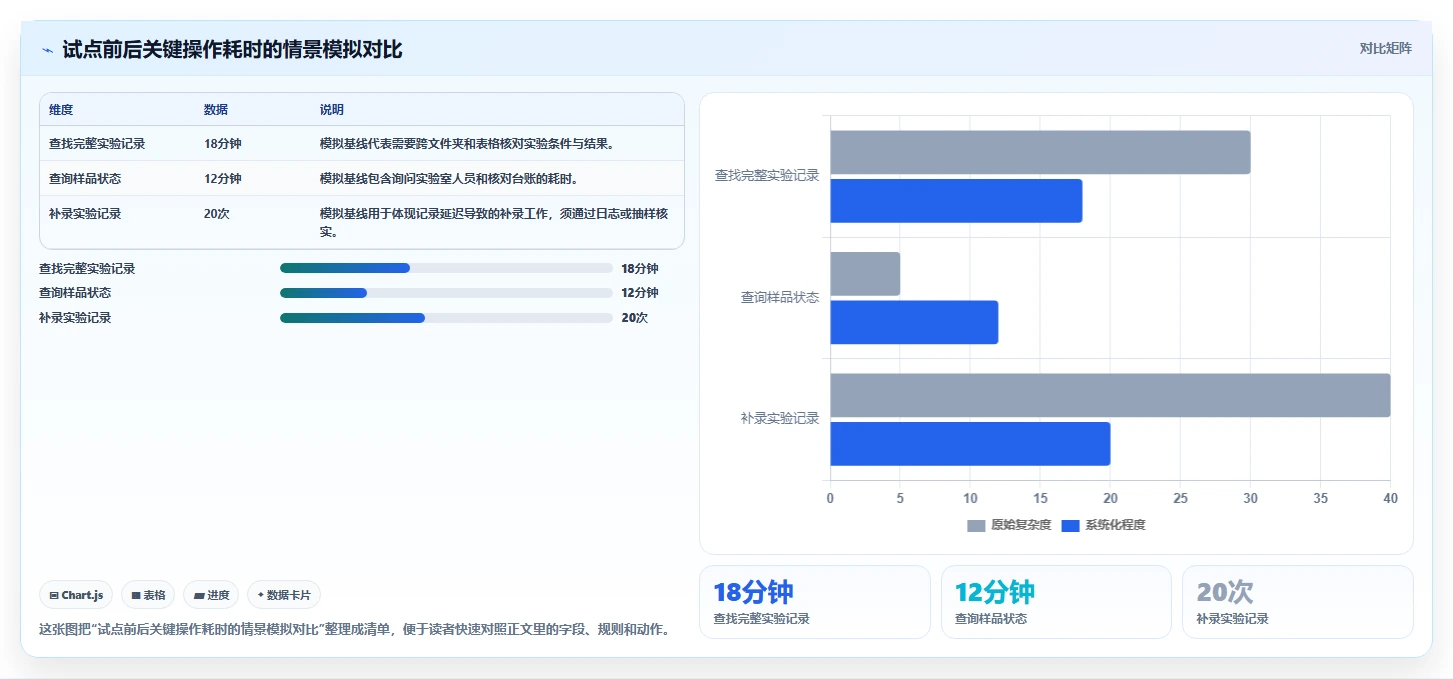Click gray bar for 查找完整实验记录 in chart
The width and height of the screenshot is (1453, 679).
click(x=1040, y=152)
